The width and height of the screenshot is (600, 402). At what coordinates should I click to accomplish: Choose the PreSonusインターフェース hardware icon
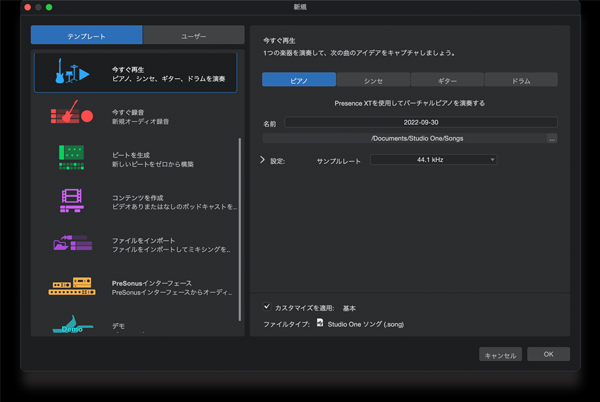point(72,286)
